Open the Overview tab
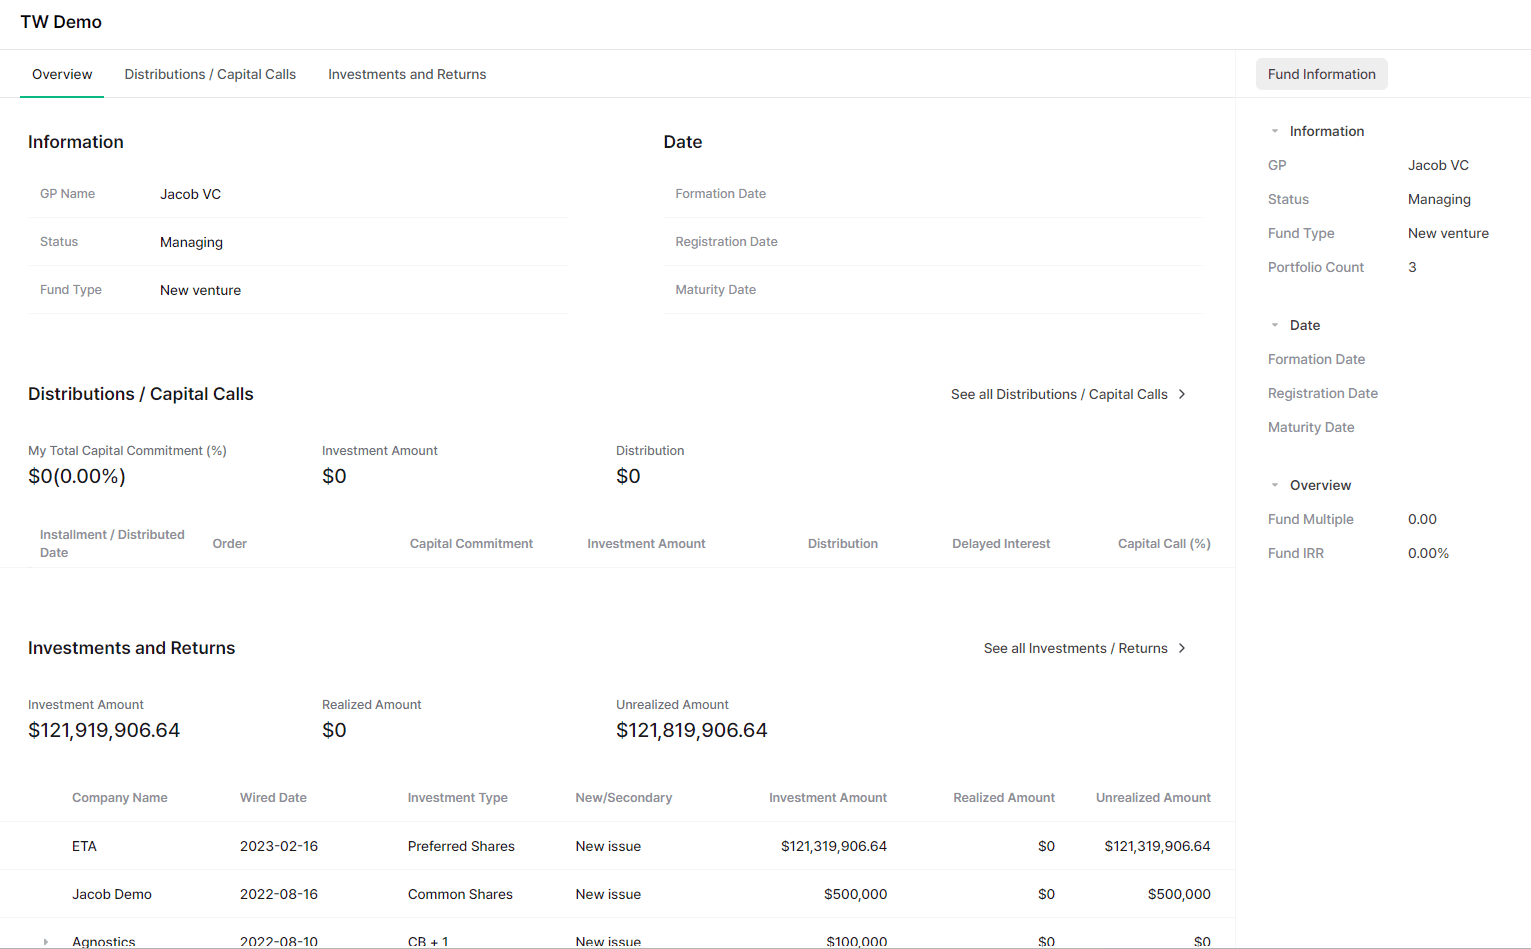This screenshot has width=1531, height=949. [x=62, y=74]
